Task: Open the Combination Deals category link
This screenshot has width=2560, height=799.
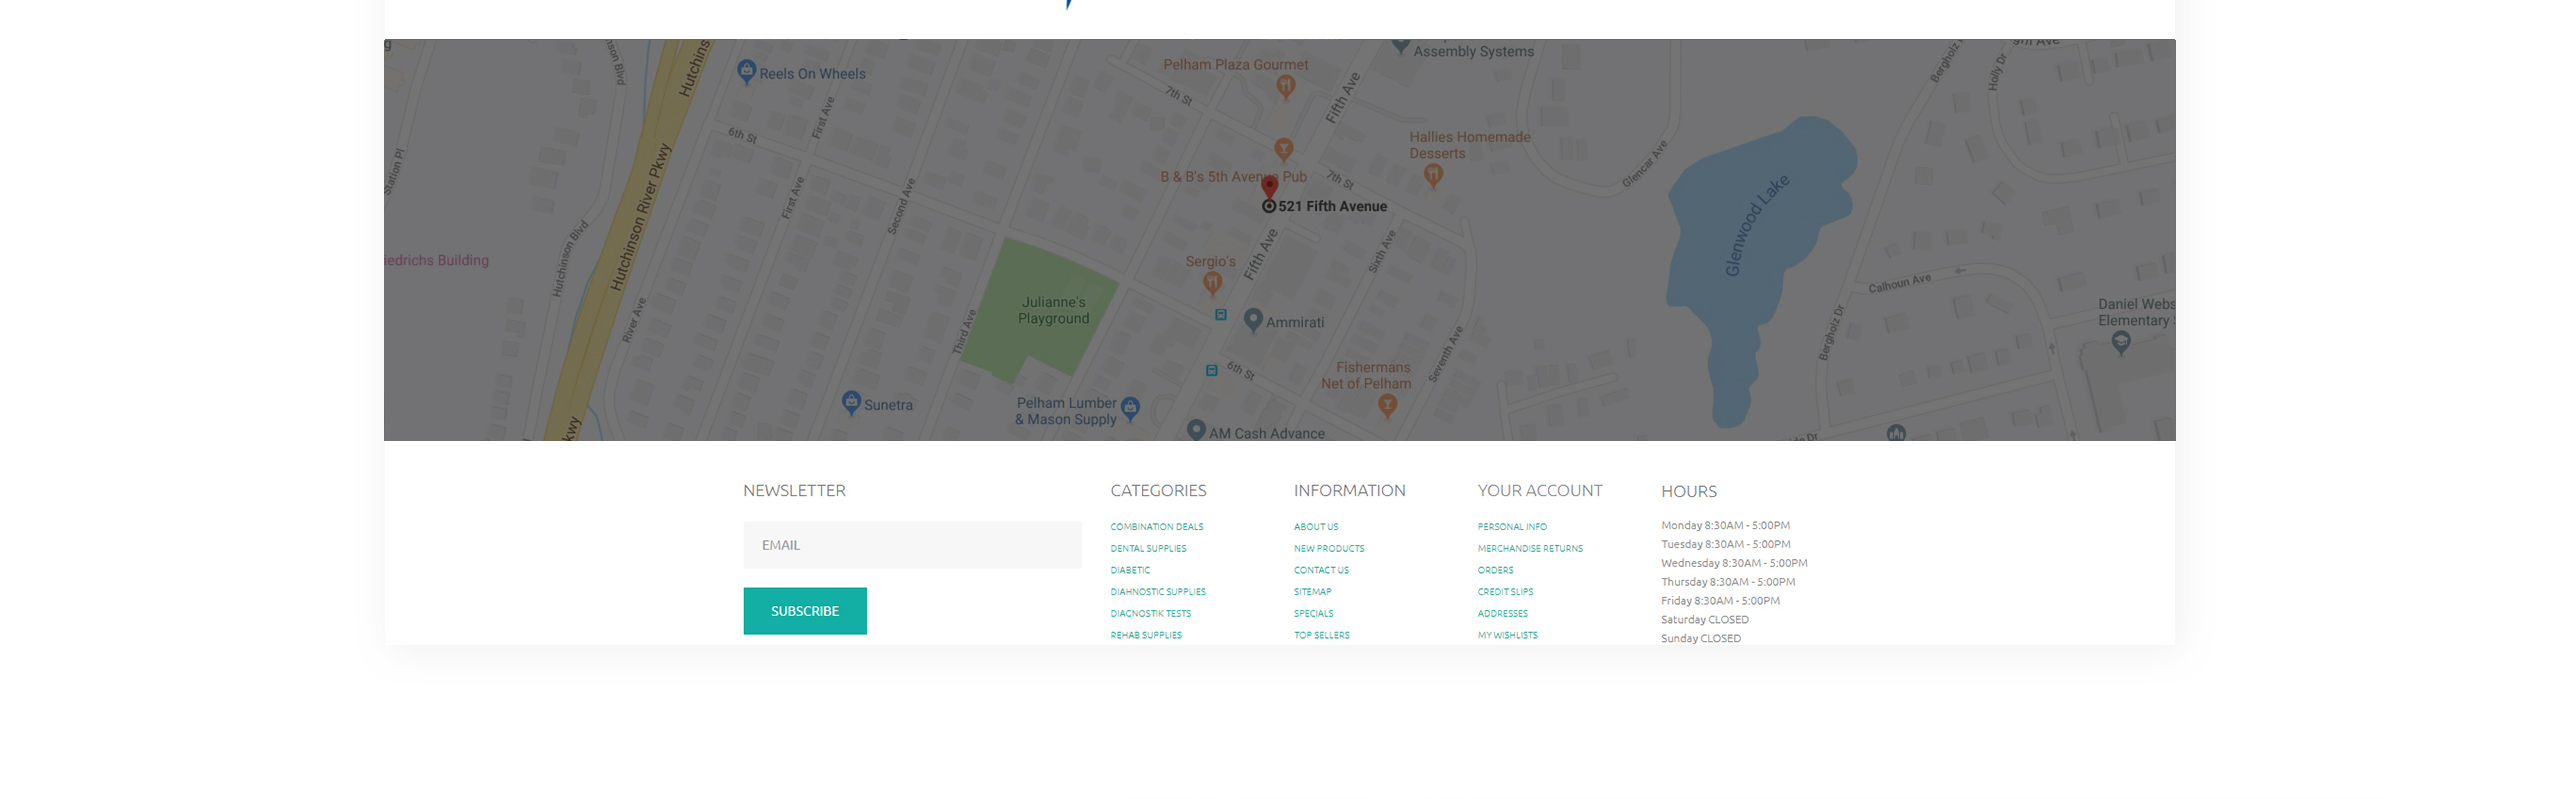Action: coord(1156,526)
